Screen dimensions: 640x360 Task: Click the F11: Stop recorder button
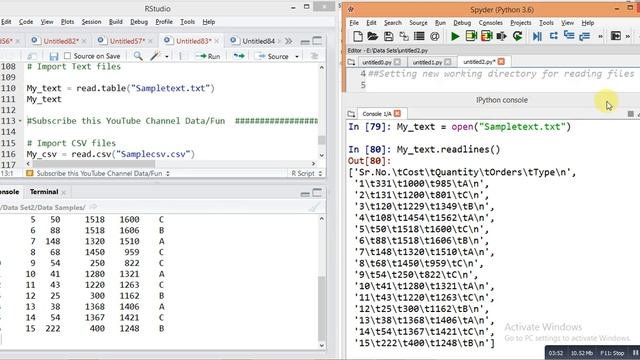click(x=612, y=353)
